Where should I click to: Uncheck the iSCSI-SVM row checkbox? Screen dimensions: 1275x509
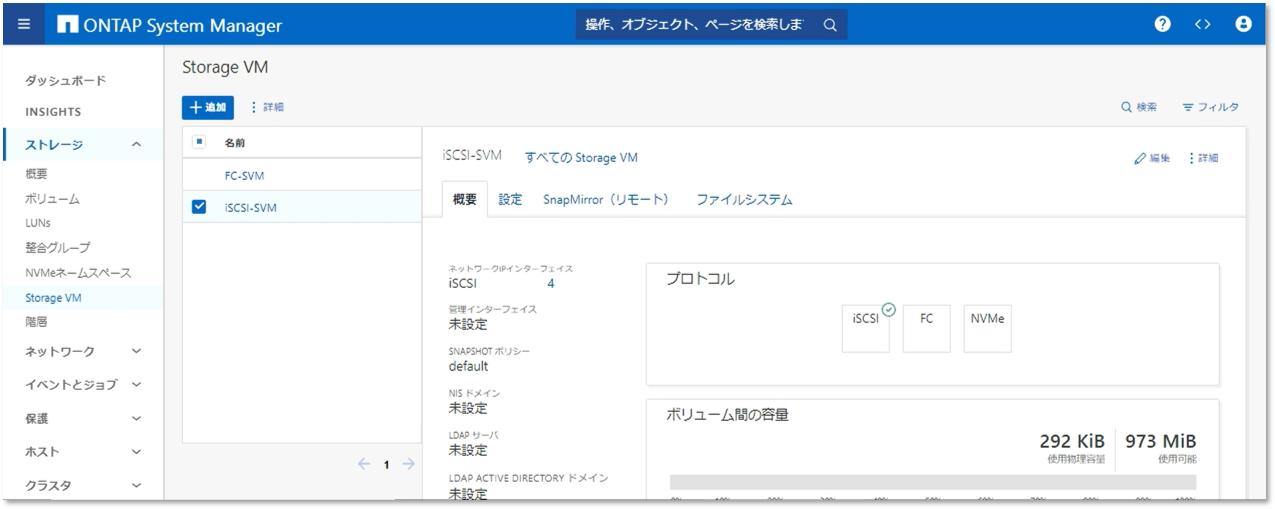199,207
